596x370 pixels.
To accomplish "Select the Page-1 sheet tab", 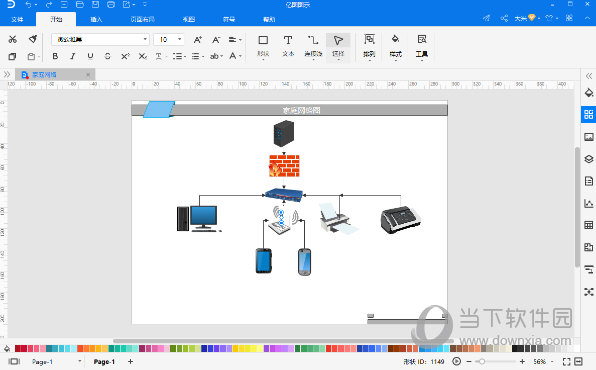I will [104, 361].
